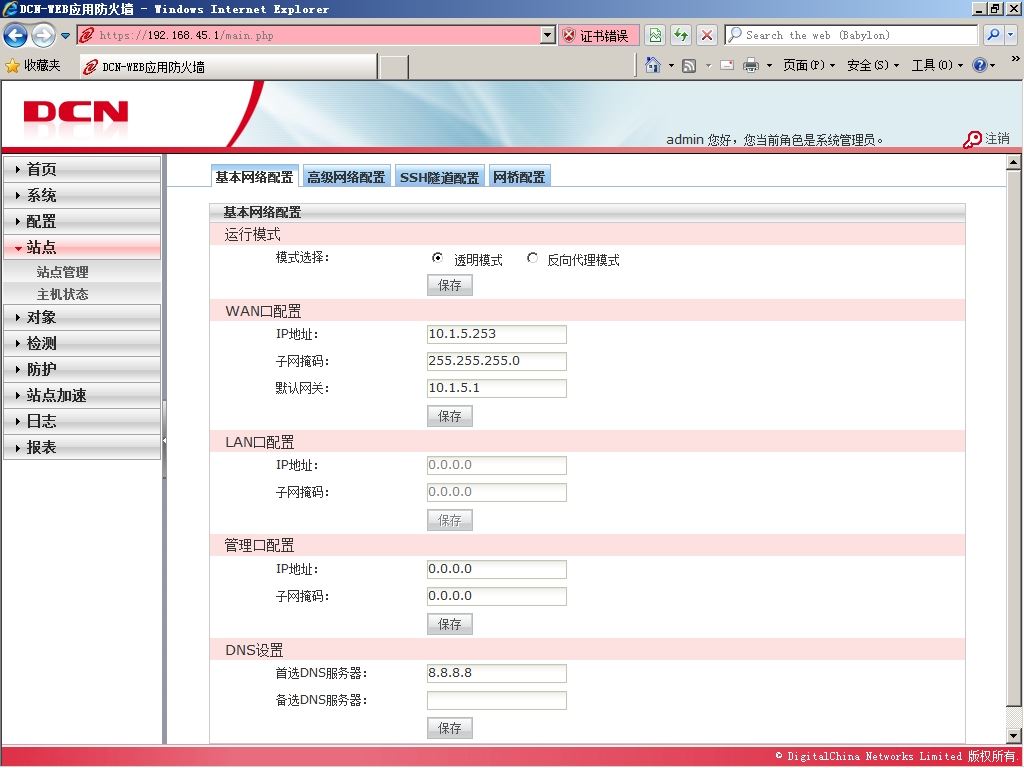Expand the 检测 sidebar section

click(82, 344)
